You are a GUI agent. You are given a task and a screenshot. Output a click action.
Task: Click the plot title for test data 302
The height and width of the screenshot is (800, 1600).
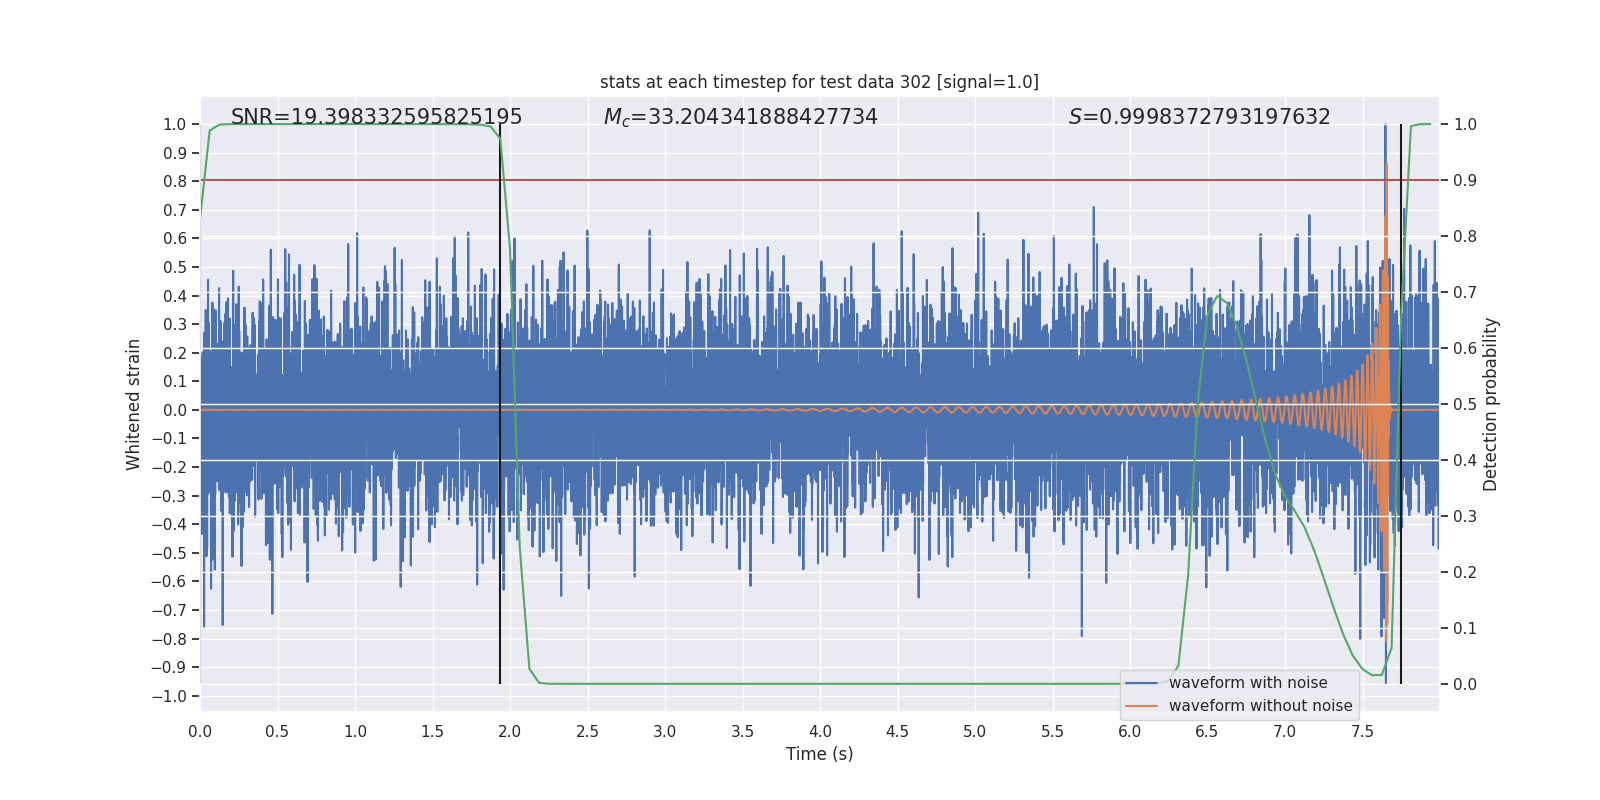tap(819, 82)
